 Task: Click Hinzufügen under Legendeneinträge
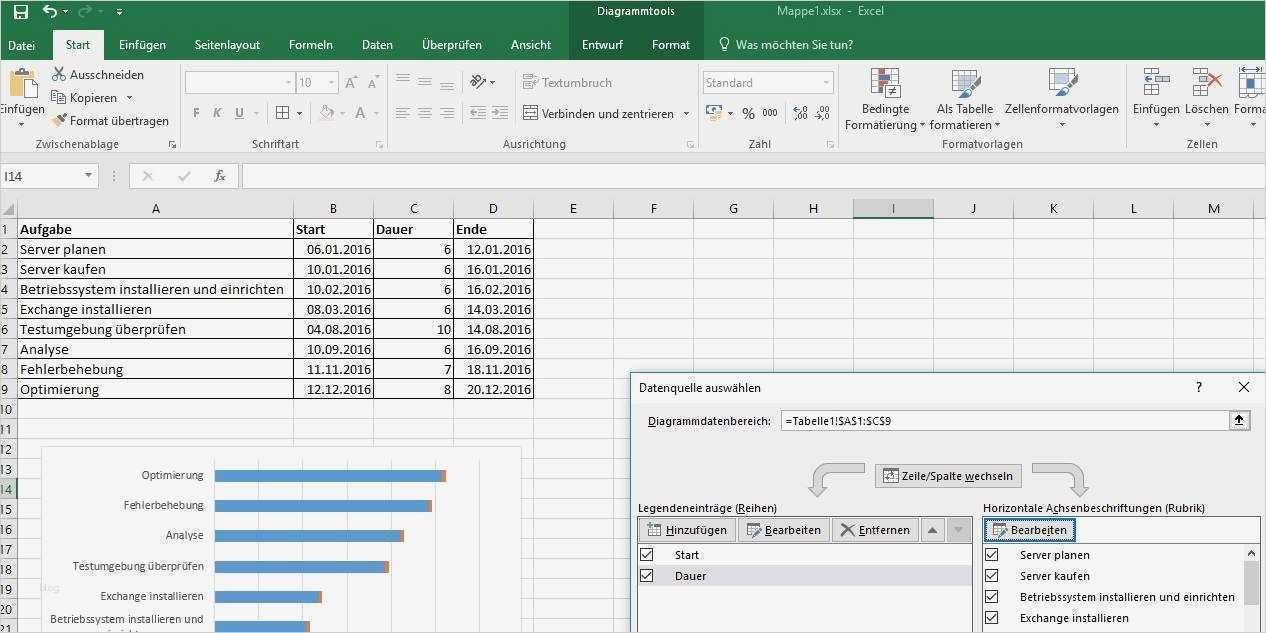687,529
